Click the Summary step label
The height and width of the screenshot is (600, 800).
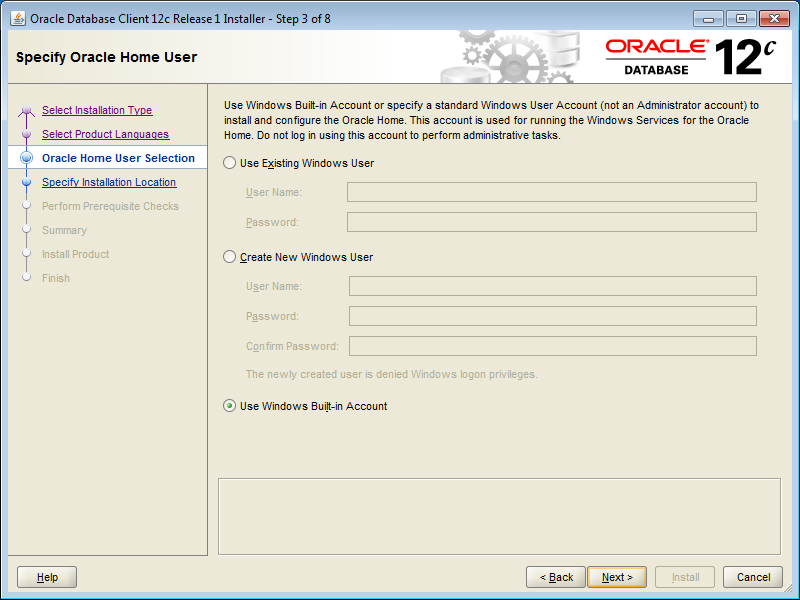point(64,230)
